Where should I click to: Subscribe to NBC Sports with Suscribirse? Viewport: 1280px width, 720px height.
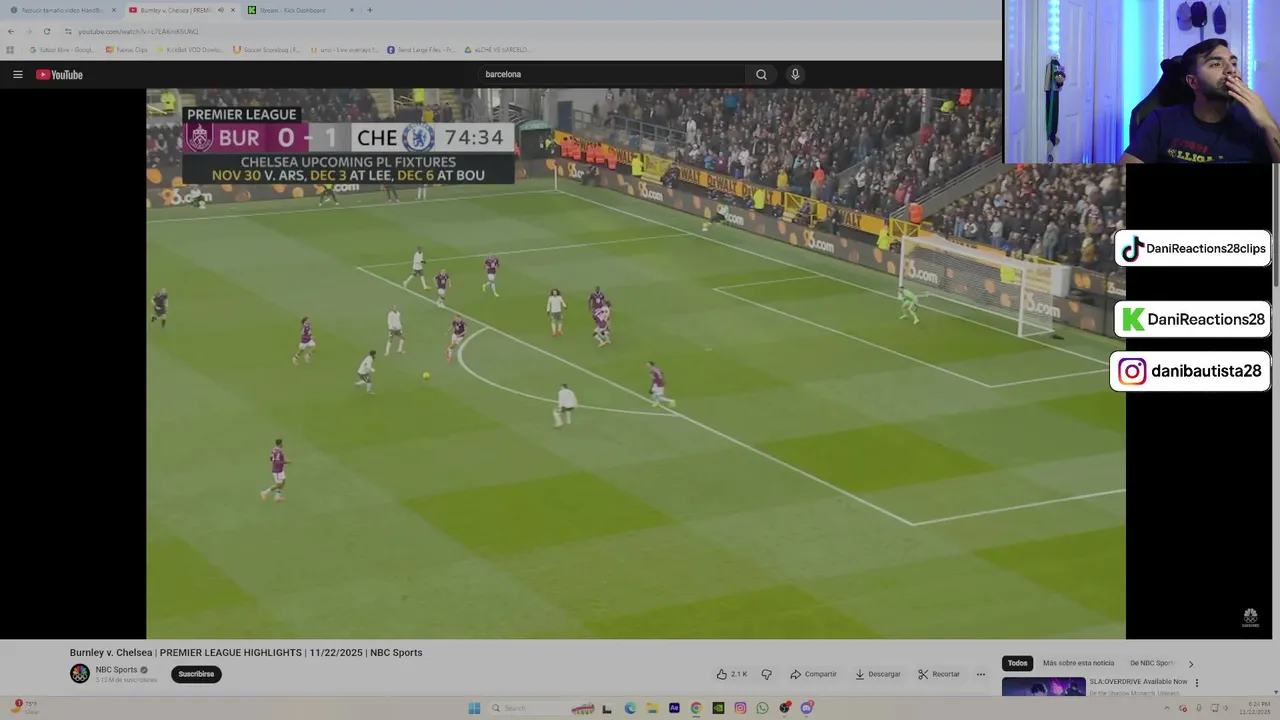(x=196, y=674)
